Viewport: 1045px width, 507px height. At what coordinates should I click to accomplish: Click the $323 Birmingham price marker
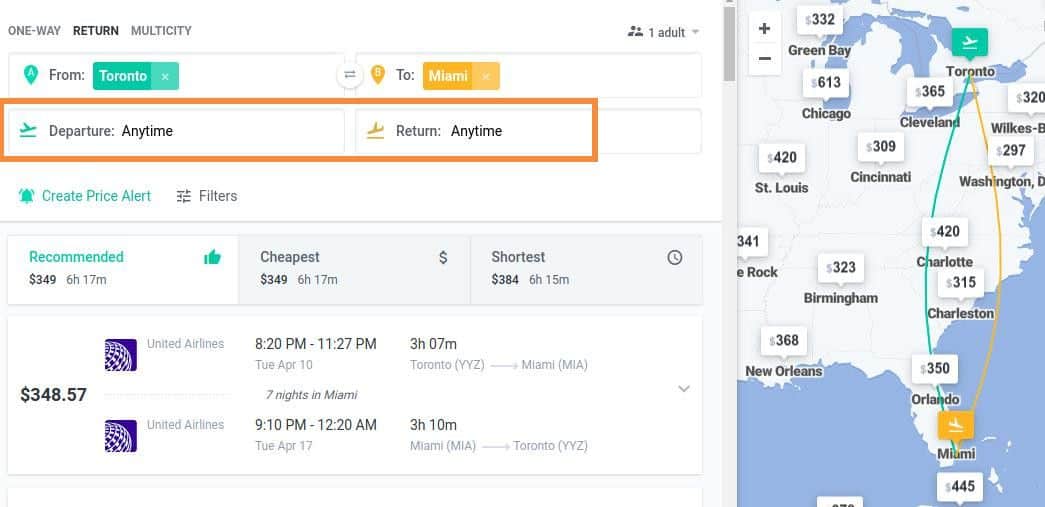pyautogui.click(x=840, y=268)
